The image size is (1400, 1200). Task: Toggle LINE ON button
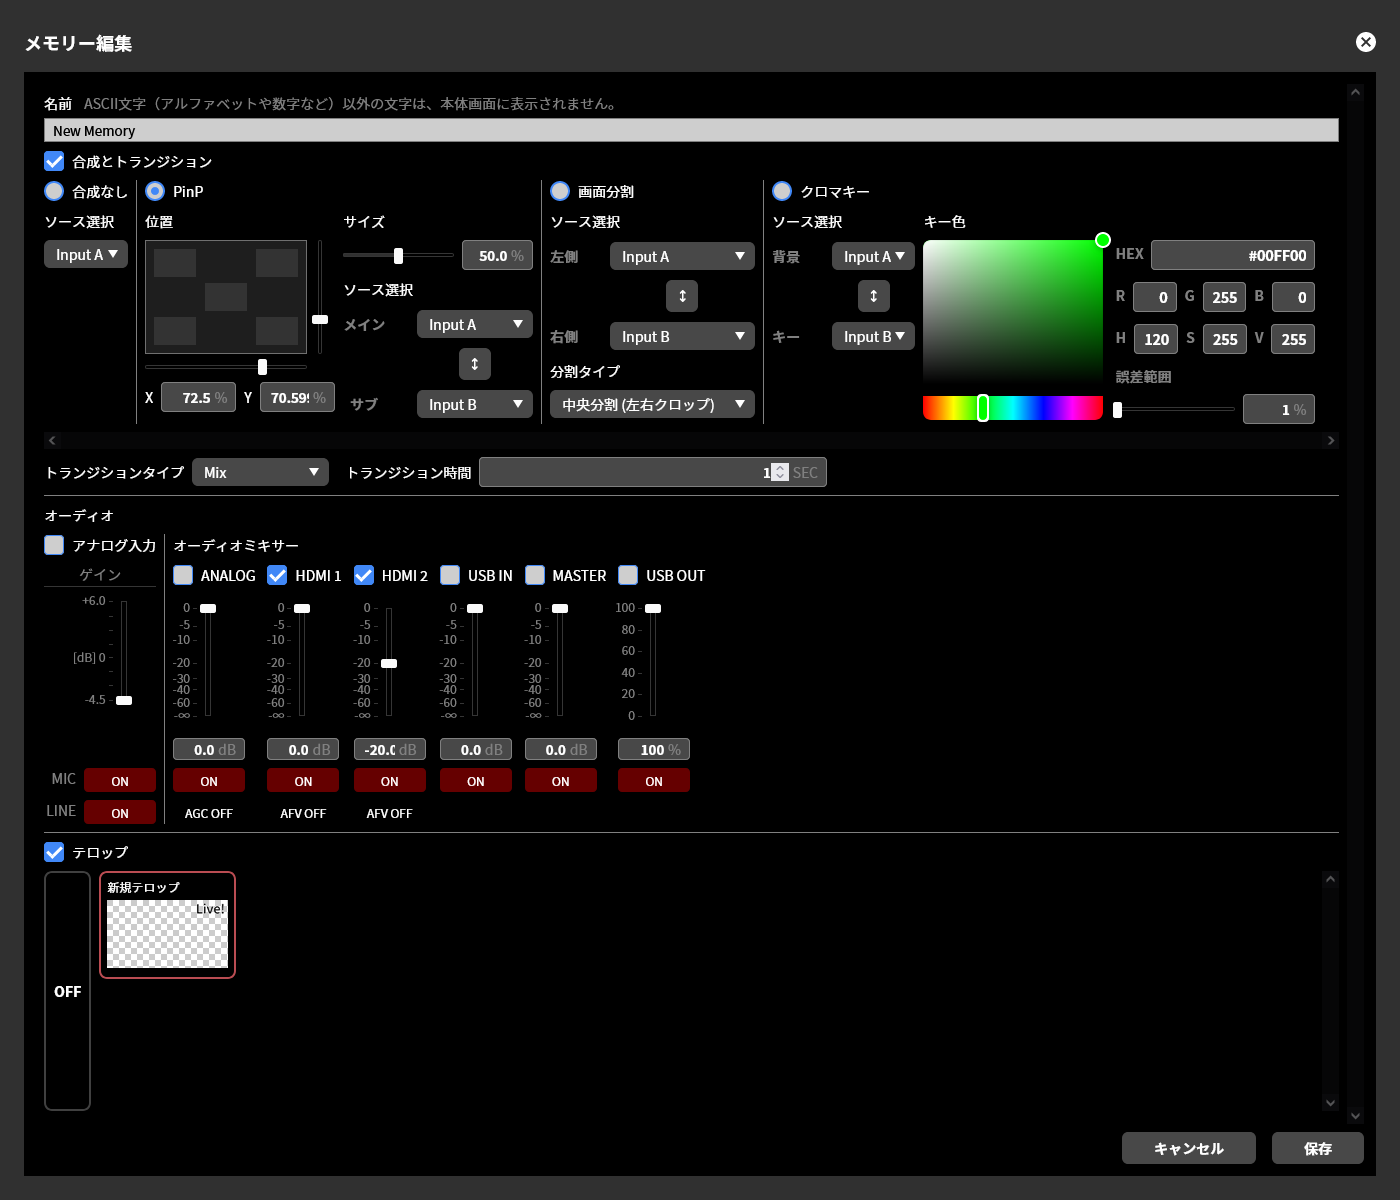pyautogui.click(x=120, y=812)
